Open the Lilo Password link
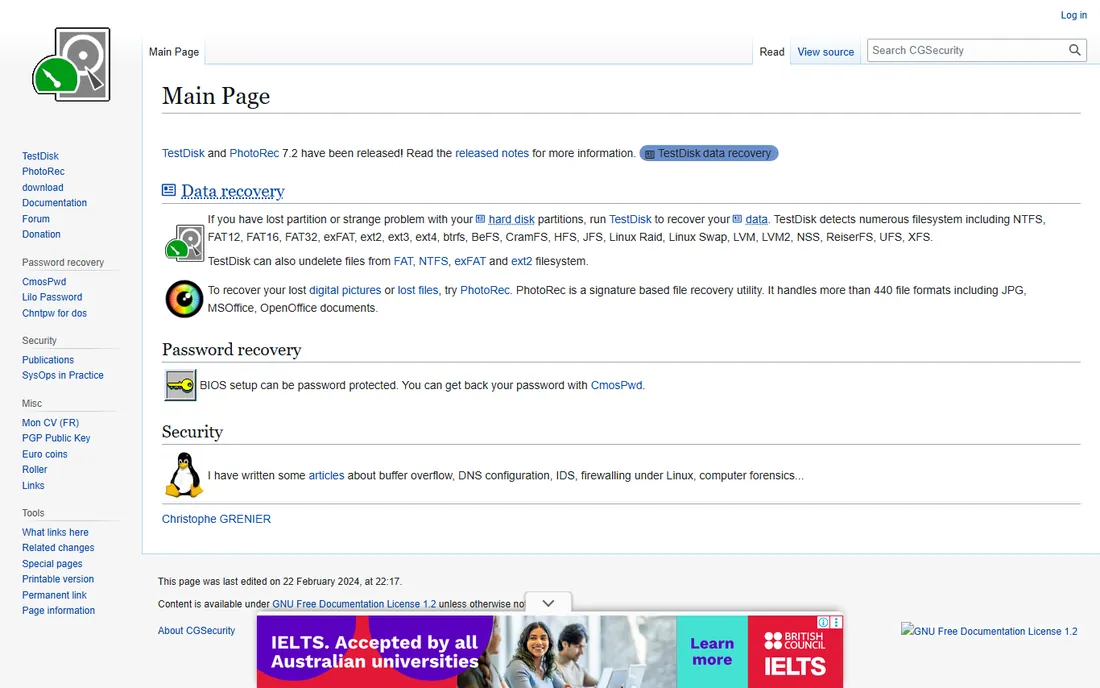 52,297
